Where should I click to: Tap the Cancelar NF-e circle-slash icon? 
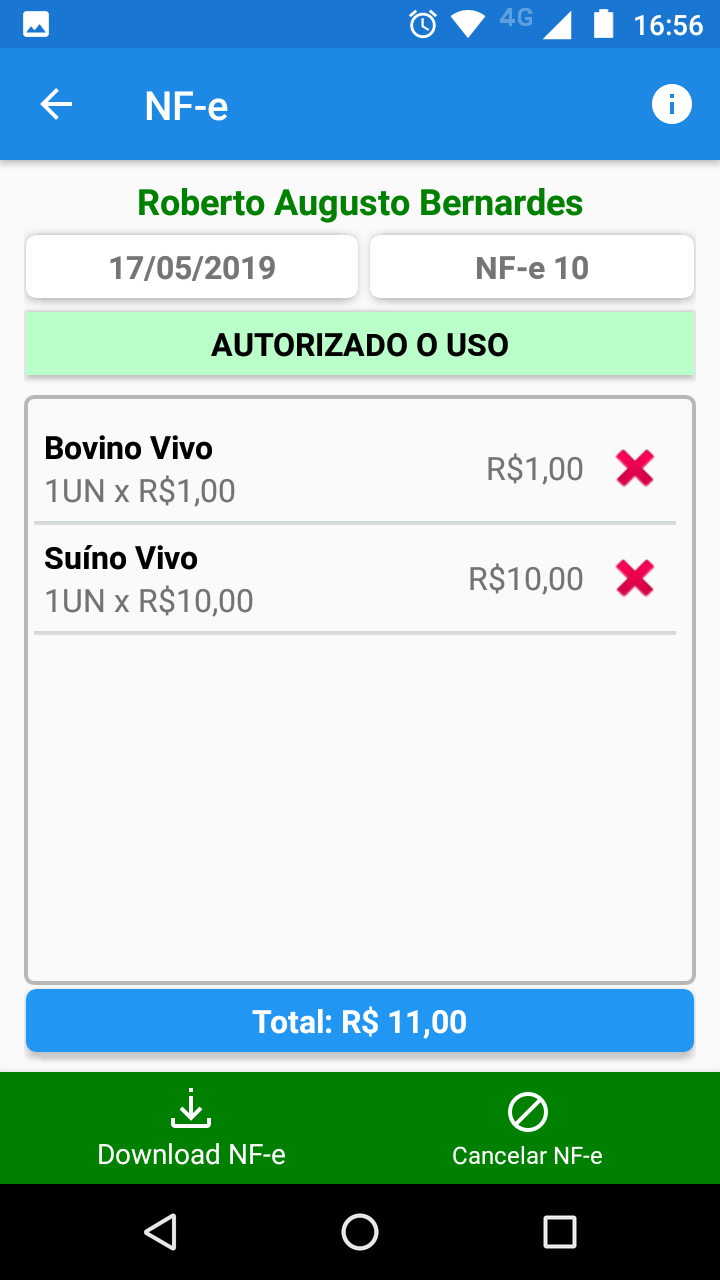tap(527, 1112)
